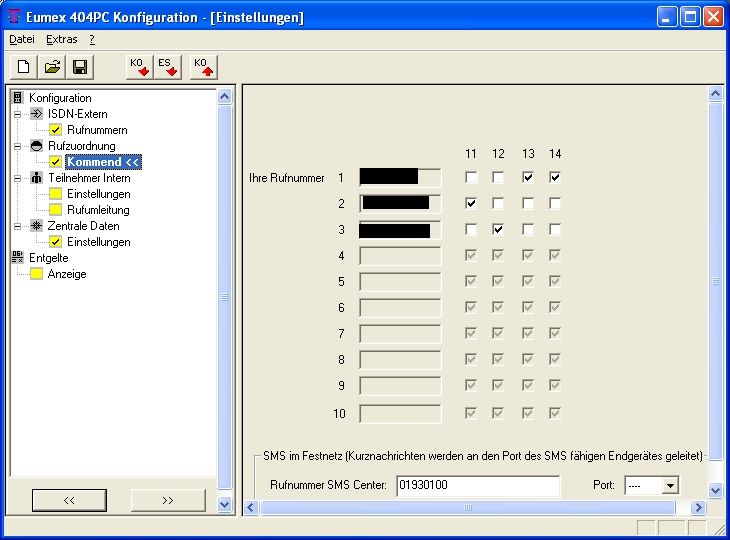Viewport: 730px width, 540px height.
Task: Check Rufnummer 3 column 14 checkbox
Action: 555,230
